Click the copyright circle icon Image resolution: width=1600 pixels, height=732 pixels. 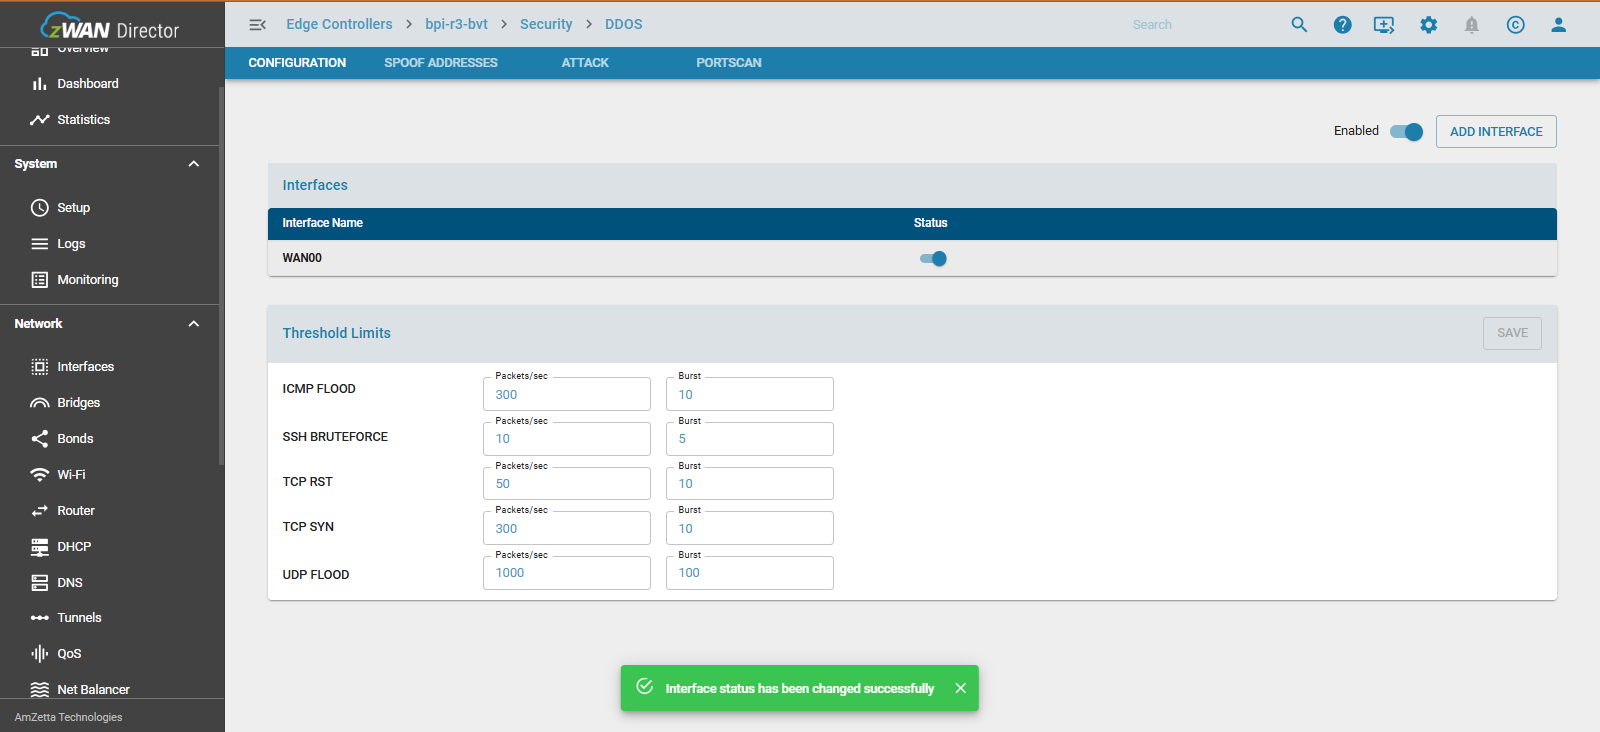(x=1515, y=25)
